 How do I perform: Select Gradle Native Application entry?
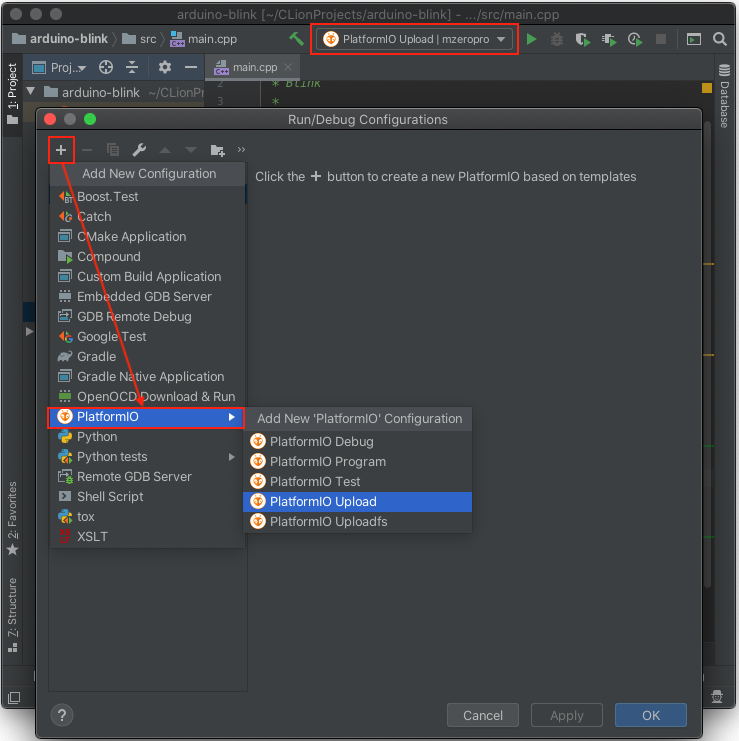point(147,377)
